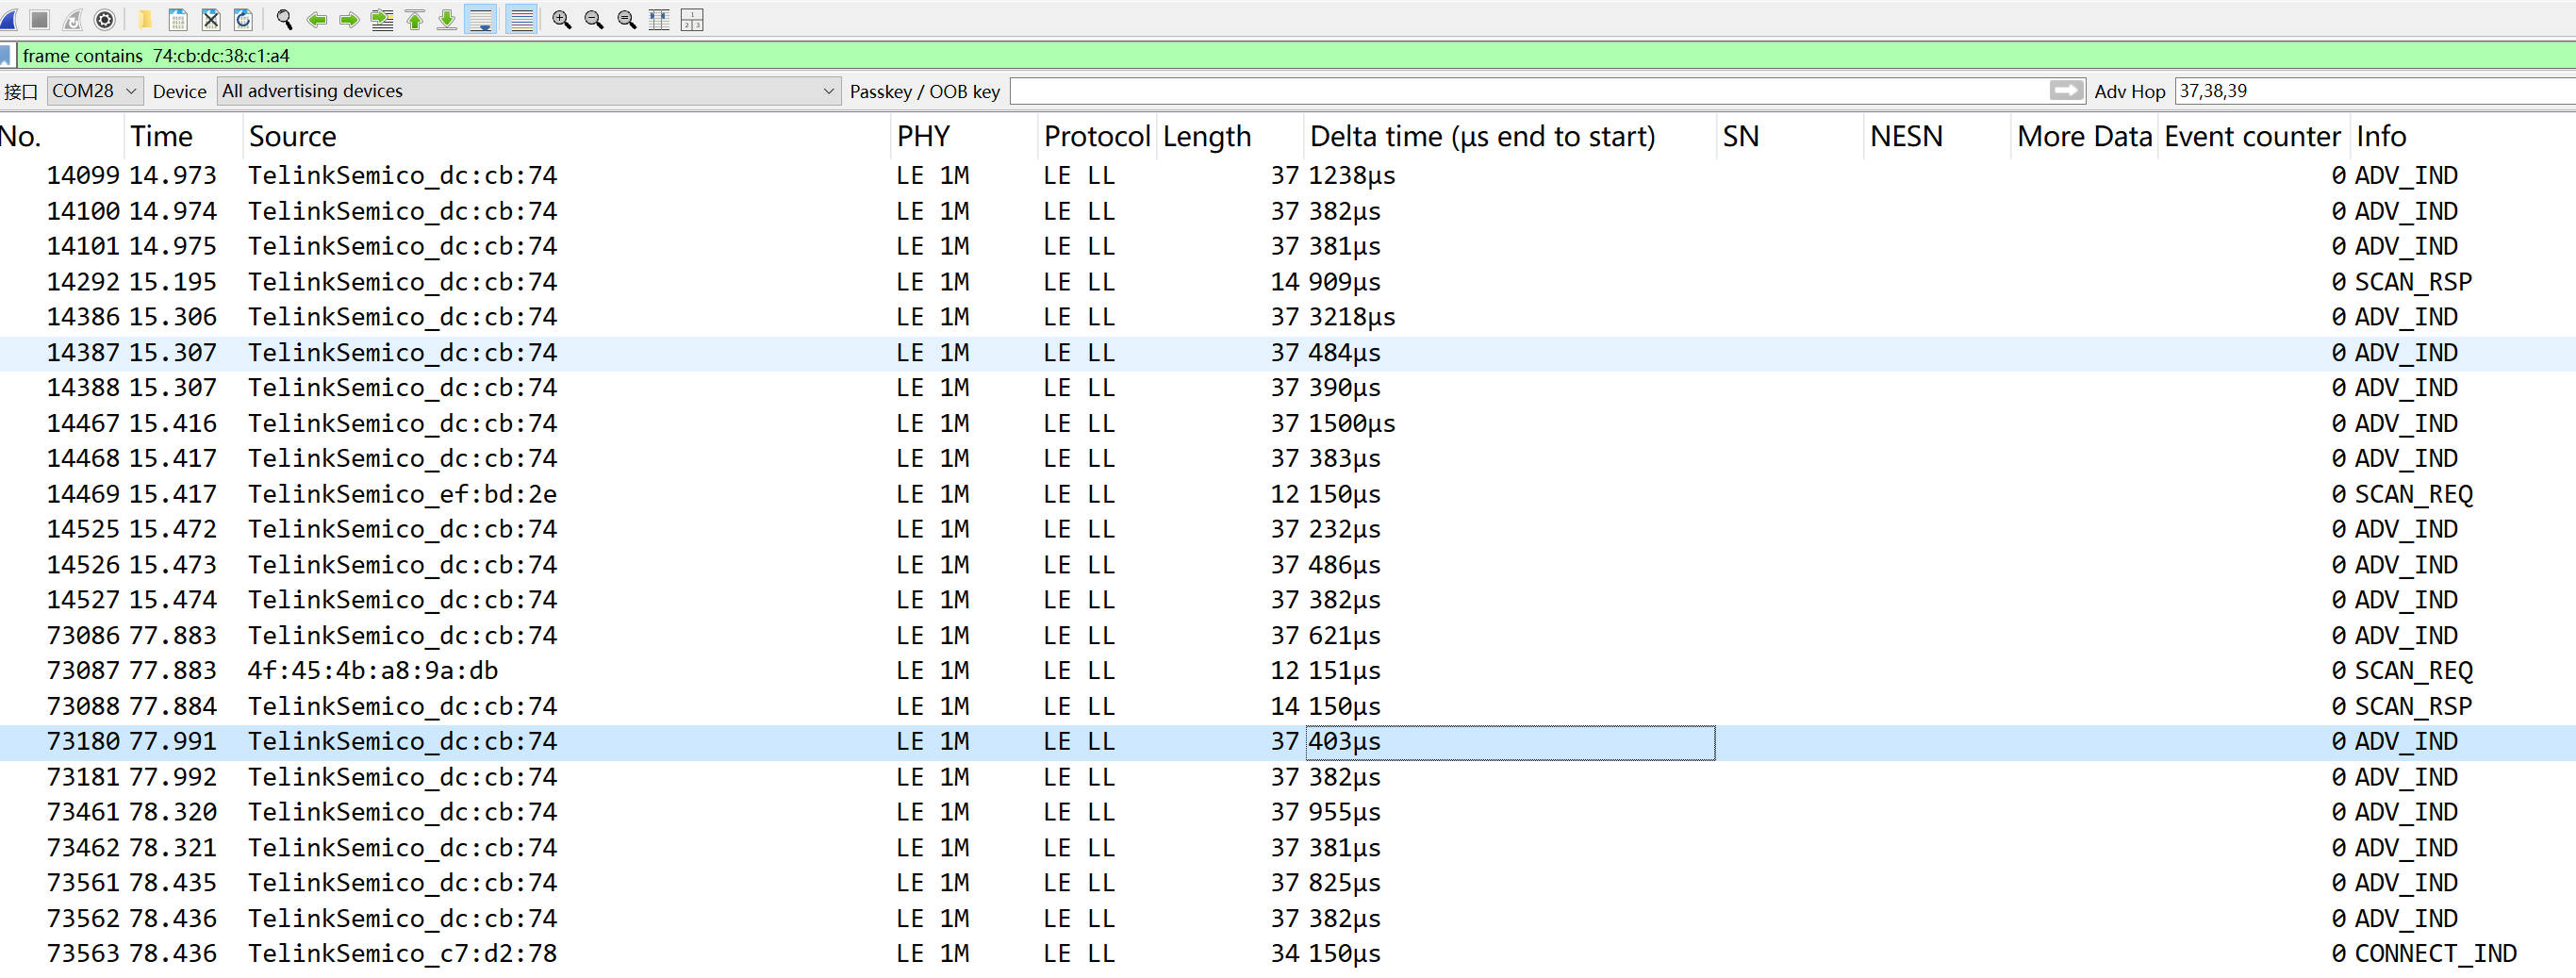
Task: Open the COM28 interface dropdown
Action: 95,91
